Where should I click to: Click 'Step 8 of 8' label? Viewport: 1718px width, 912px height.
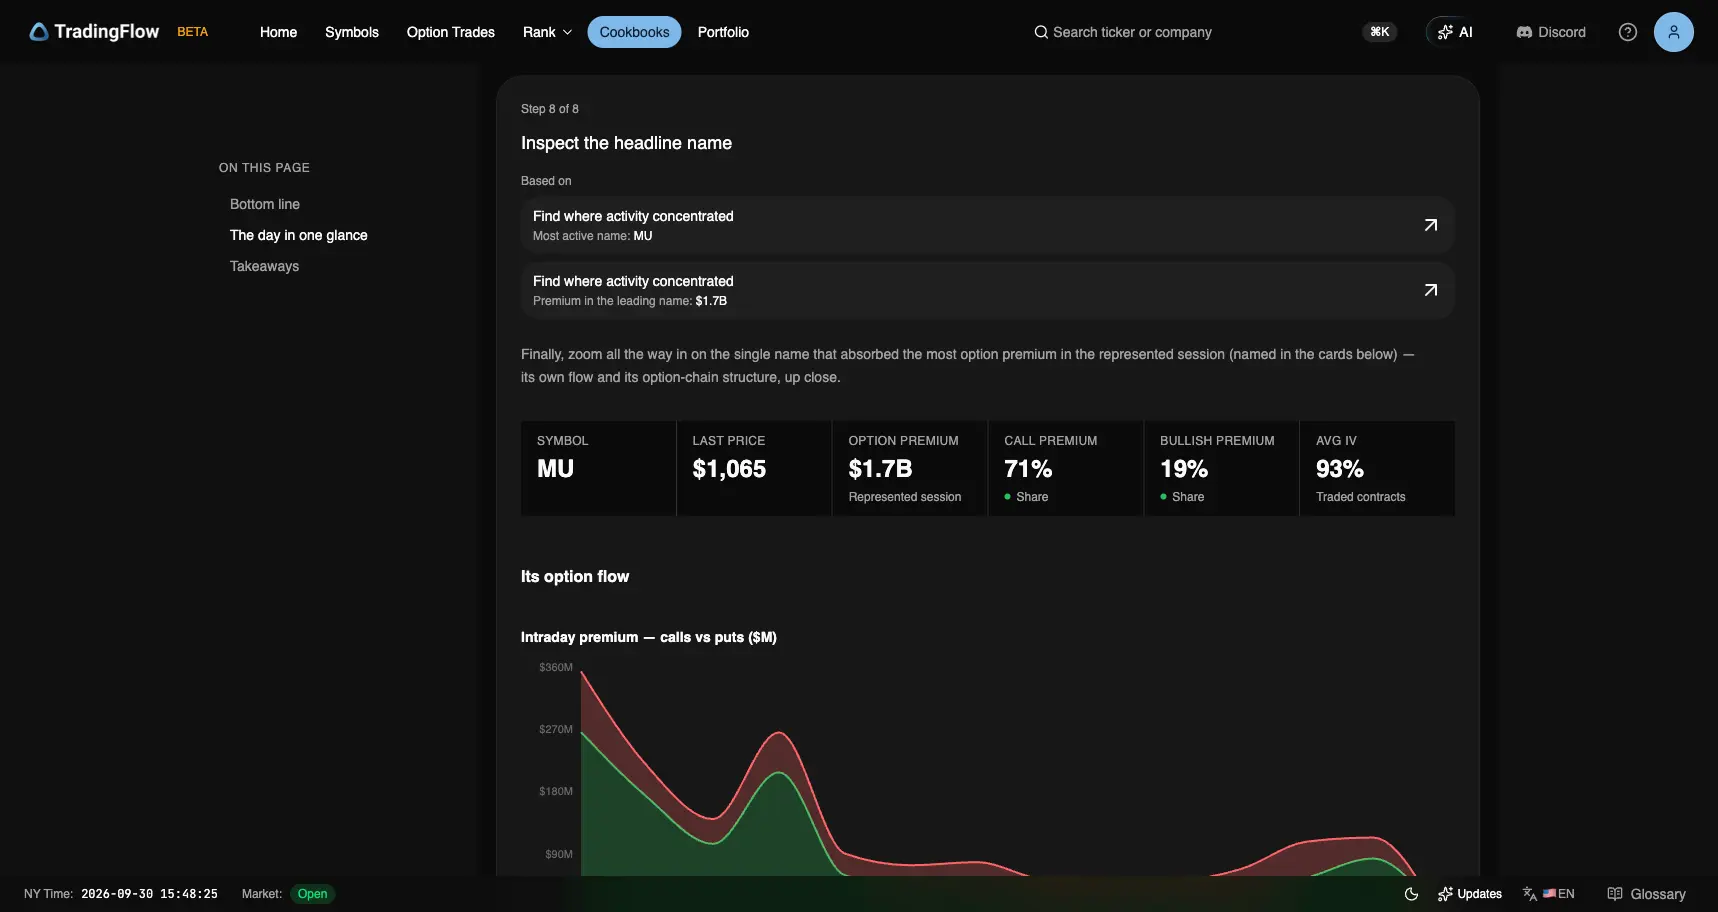click(549, 109)
